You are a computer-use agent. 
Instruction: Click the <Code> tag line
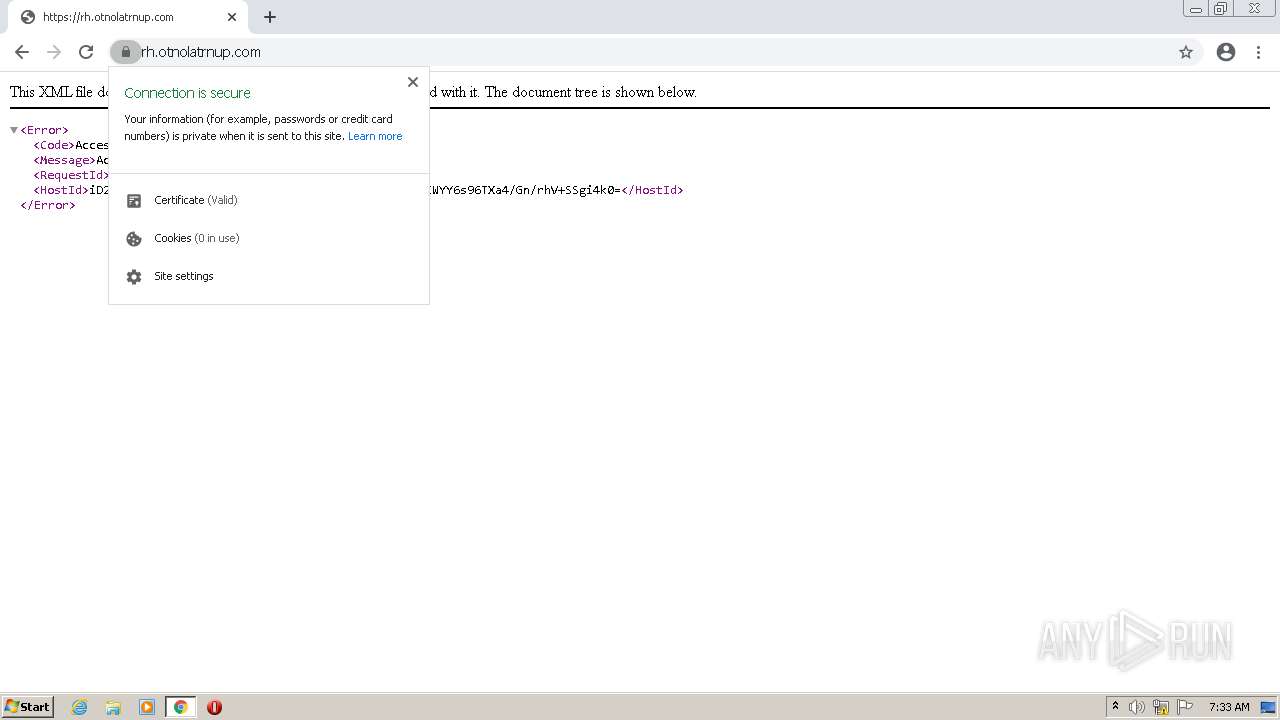point(71,145)
